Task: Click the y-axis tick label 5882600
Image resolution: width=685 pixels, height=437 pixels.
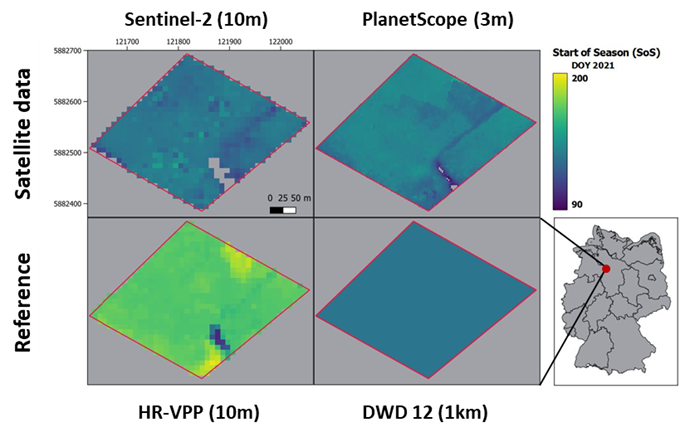Action: (x=67, y=102)
